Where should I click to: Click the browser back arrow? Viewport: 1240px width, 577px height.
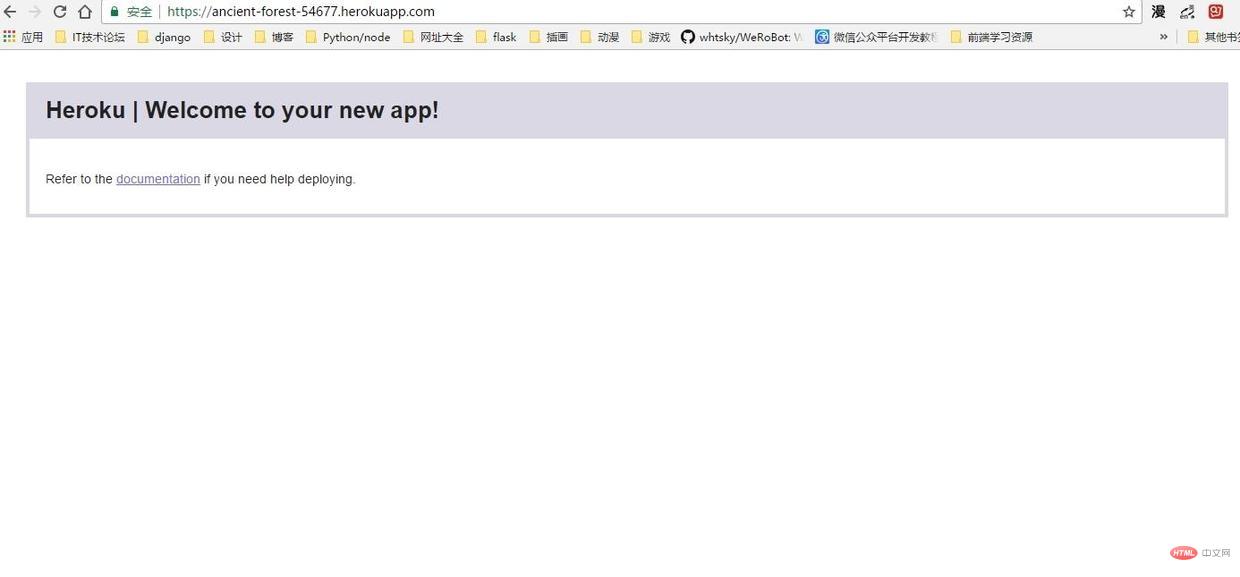pos(10,12)
